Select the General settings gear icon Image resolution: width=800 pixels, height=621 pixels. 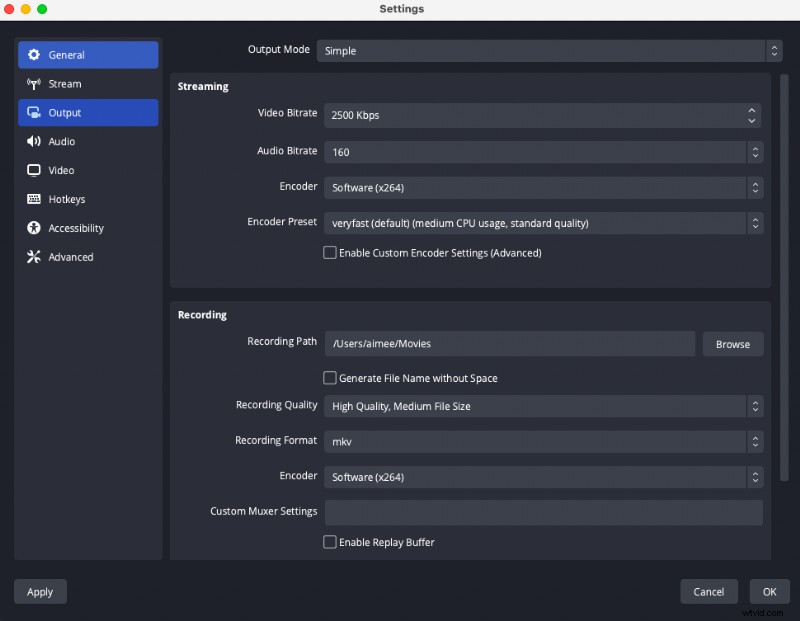(35, 54)
